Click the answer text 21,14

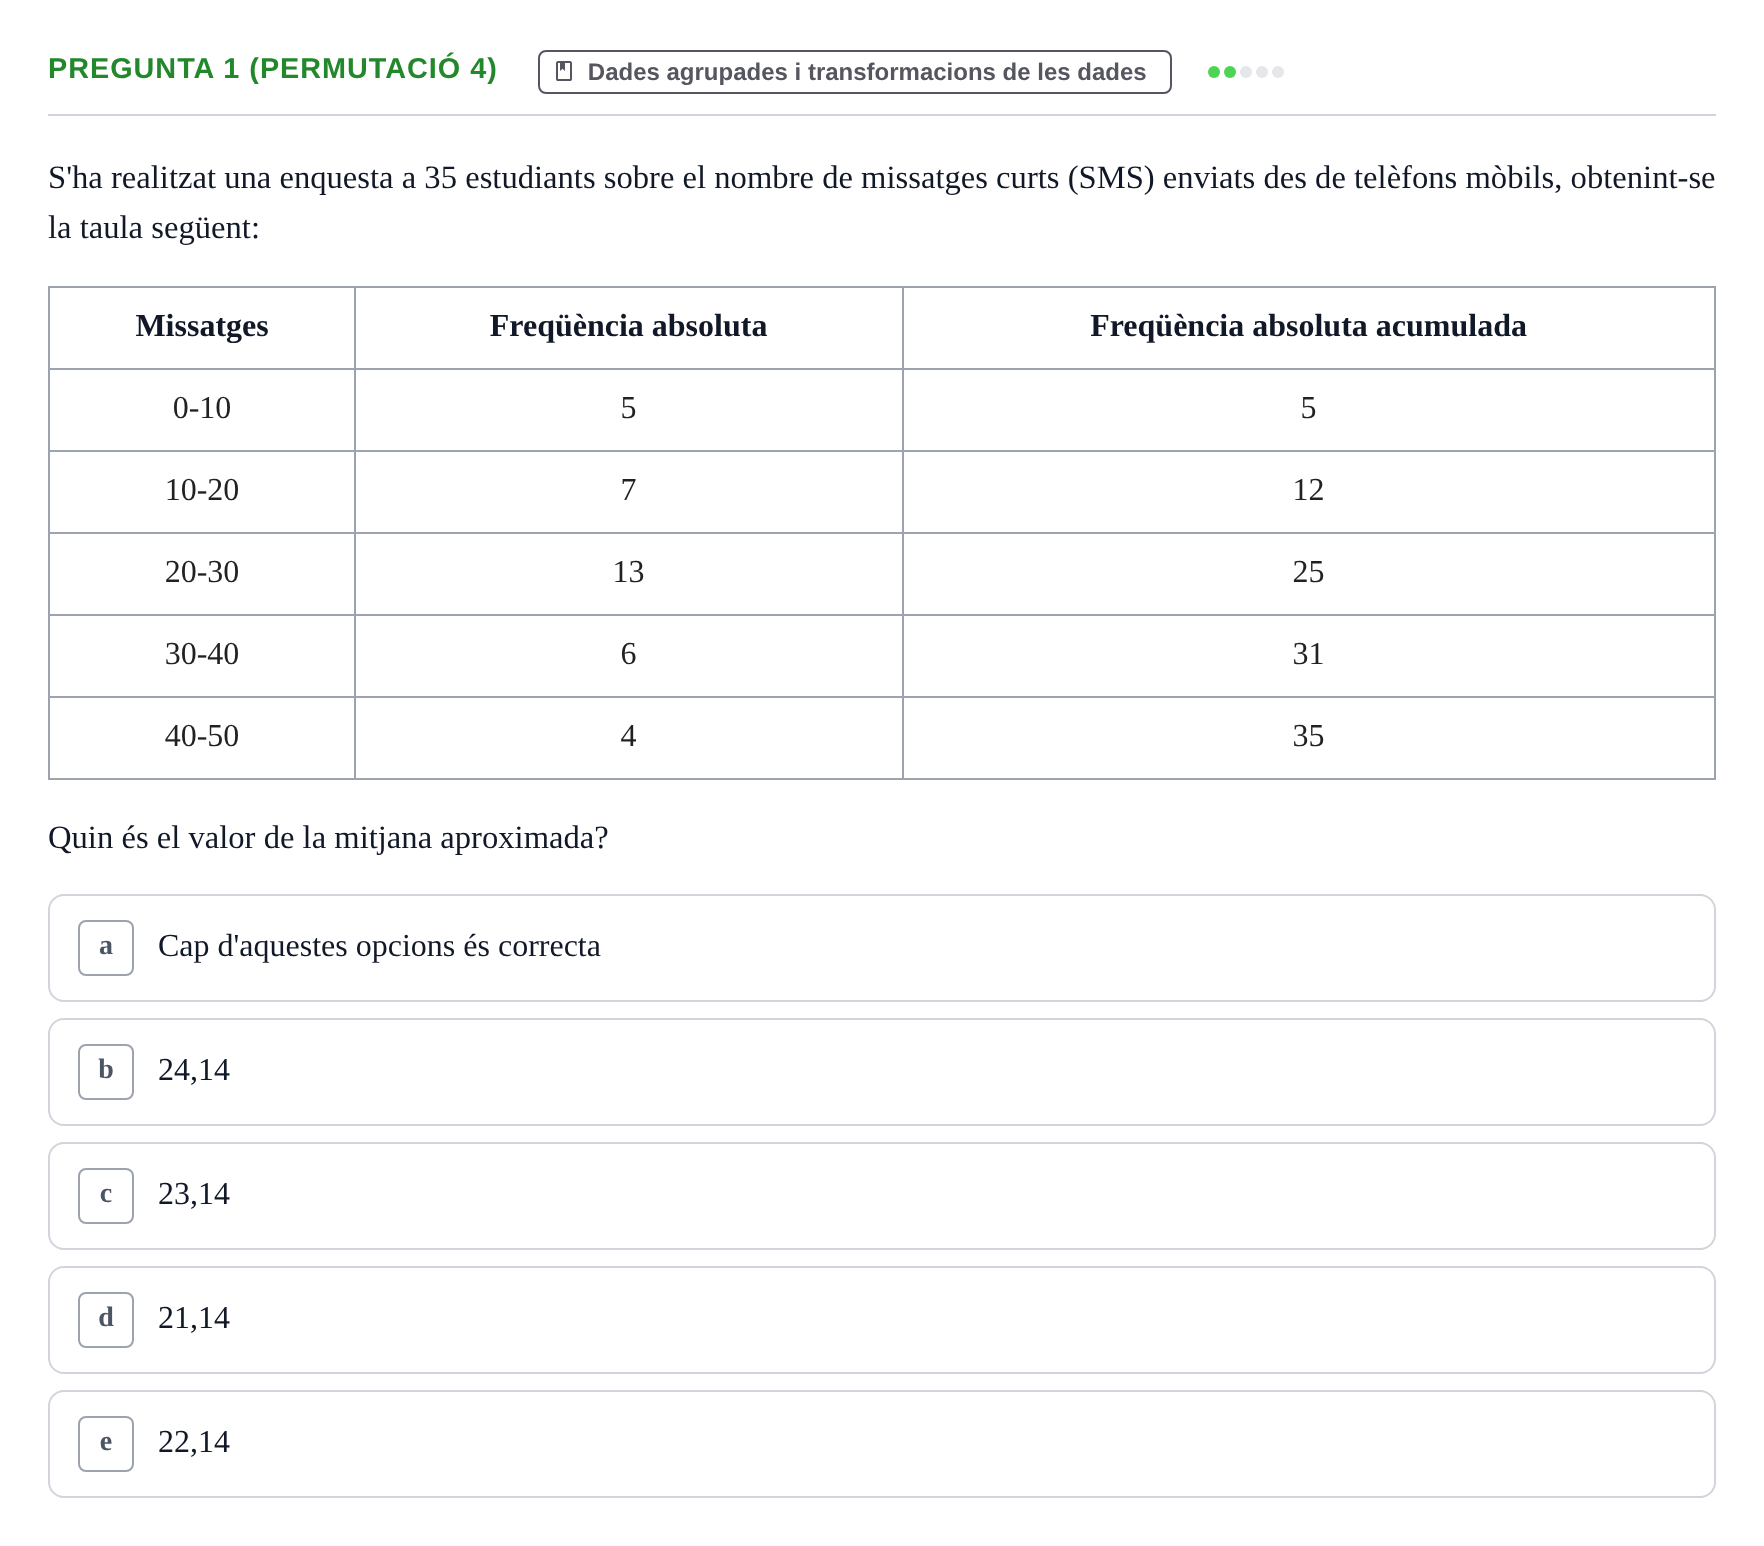pyautogui.click(x=194, y=1318)
